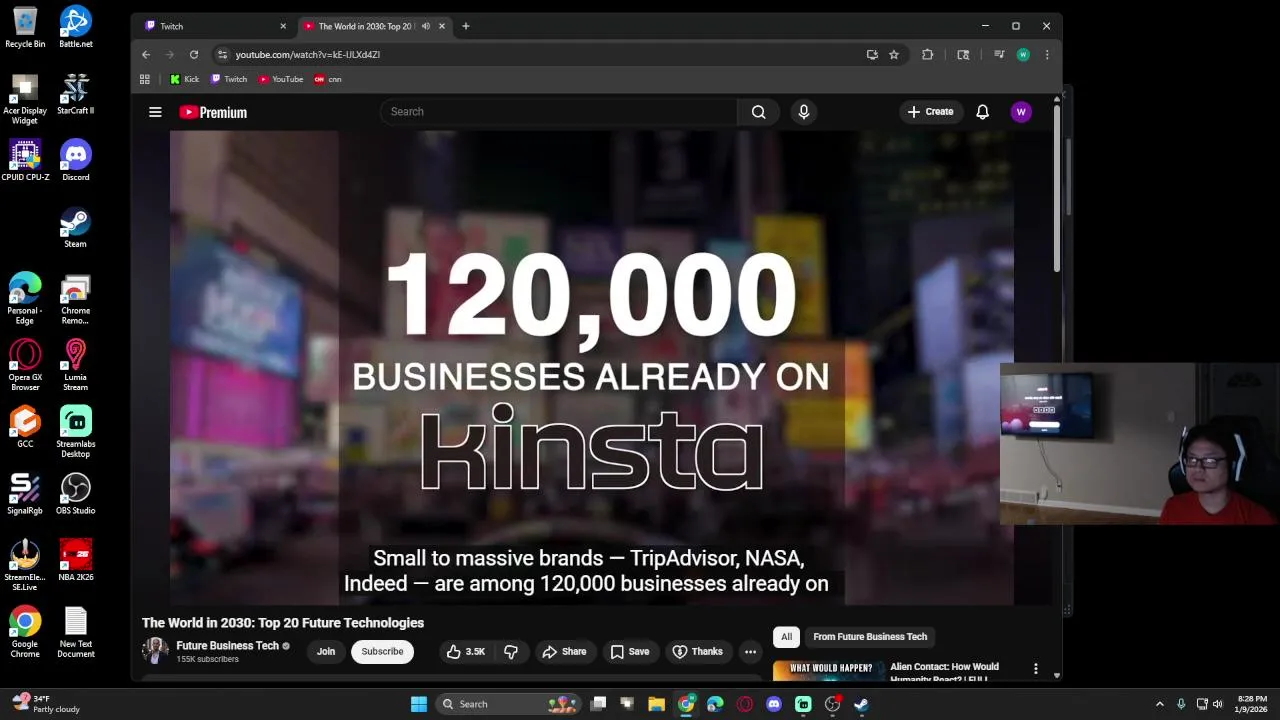The height and width of the screenshot is (720, 1280).
Task: Open Alien Contact video thumbnail
Action: 829,671
